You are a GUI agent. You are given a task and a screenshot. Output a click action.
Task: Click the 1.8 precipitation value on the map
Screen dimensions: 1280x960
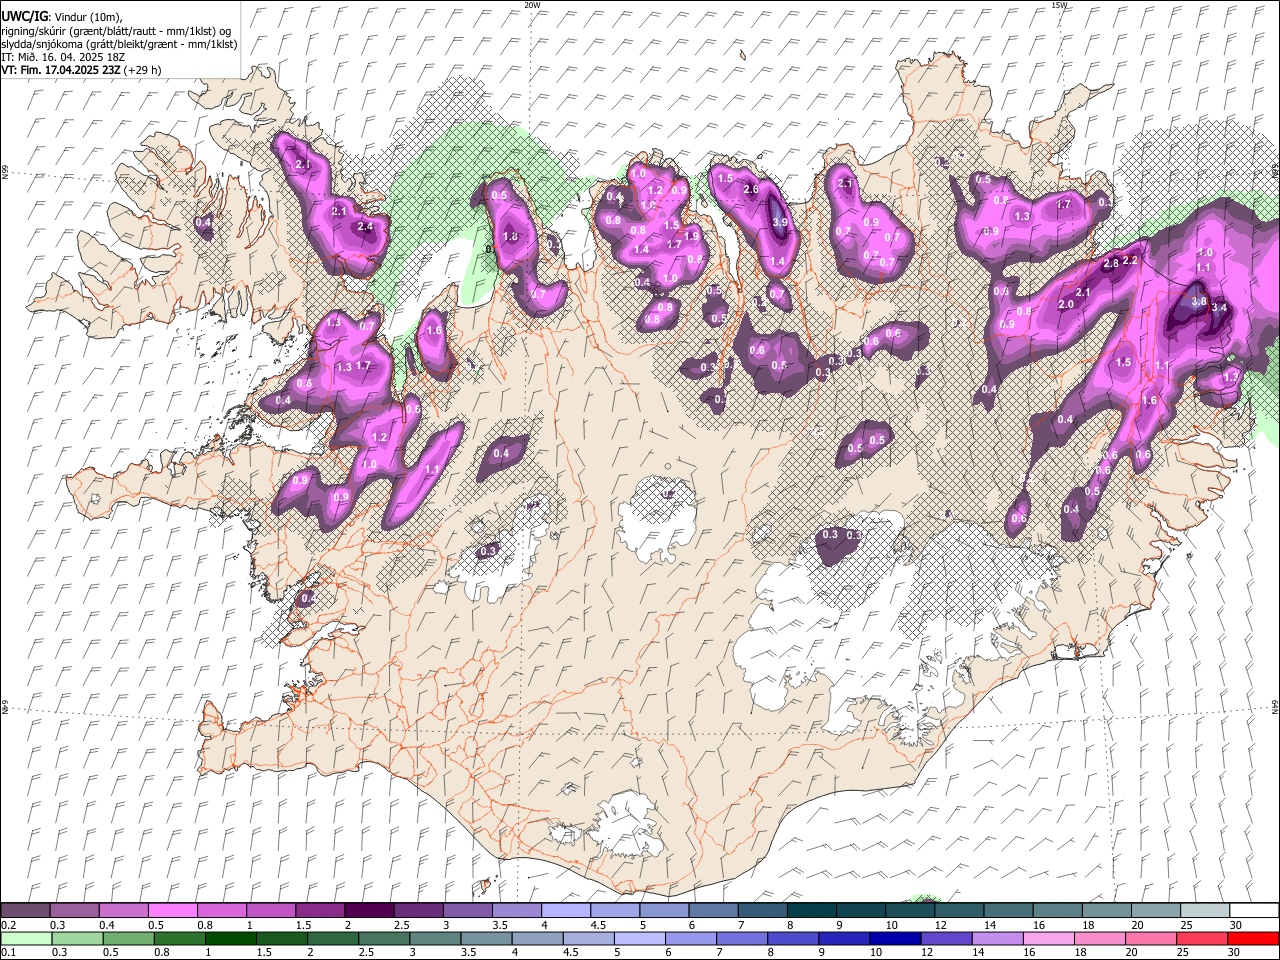[511, 237]
